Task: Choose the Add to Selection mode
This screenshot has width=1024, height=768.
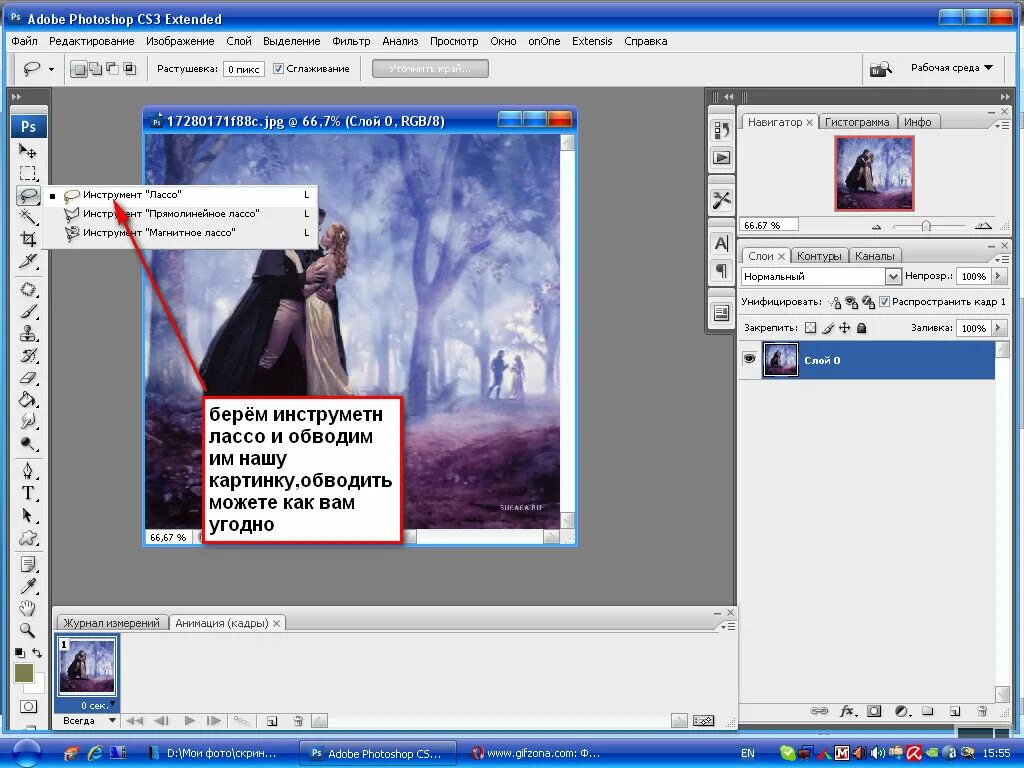Action: pyautogui.click(x=95, y=69)
